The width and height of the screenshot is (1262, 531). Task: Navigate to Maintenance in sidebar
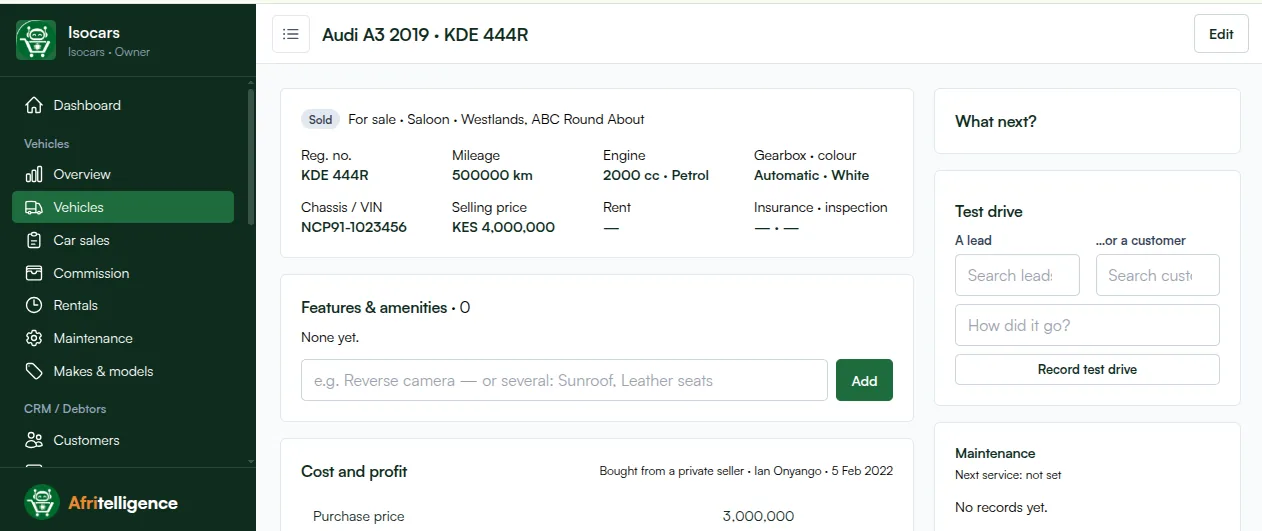pyautogui.click(x=123, y=338)
